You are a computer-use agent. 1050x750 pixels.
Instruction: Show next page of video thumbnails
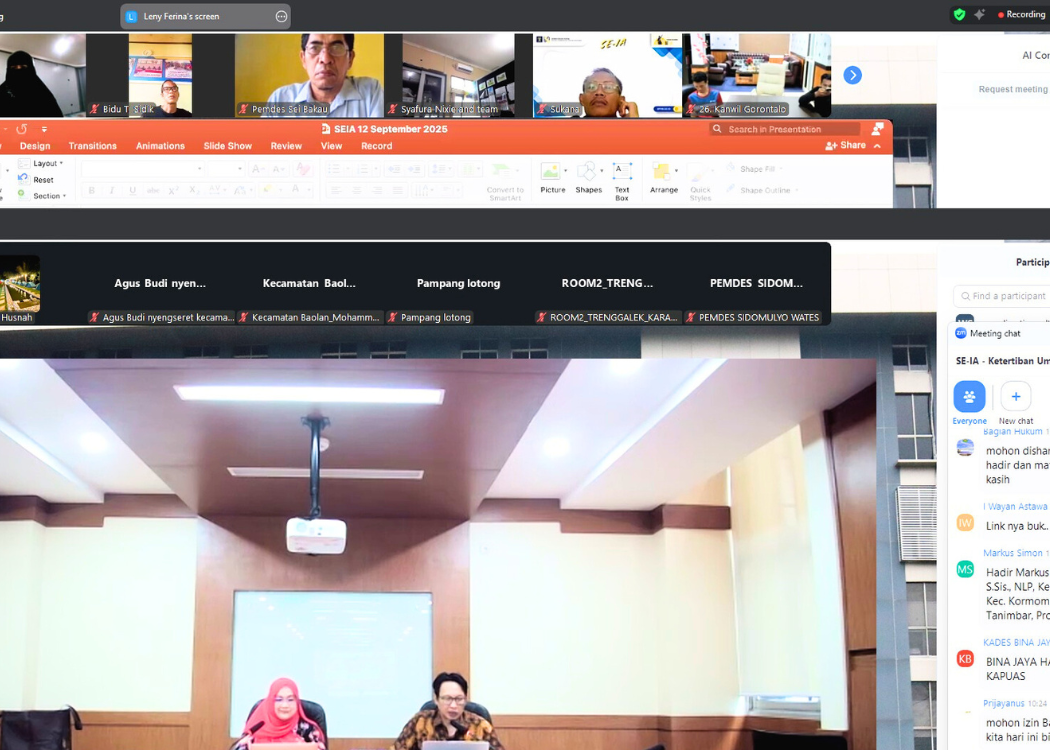(852, 75)
